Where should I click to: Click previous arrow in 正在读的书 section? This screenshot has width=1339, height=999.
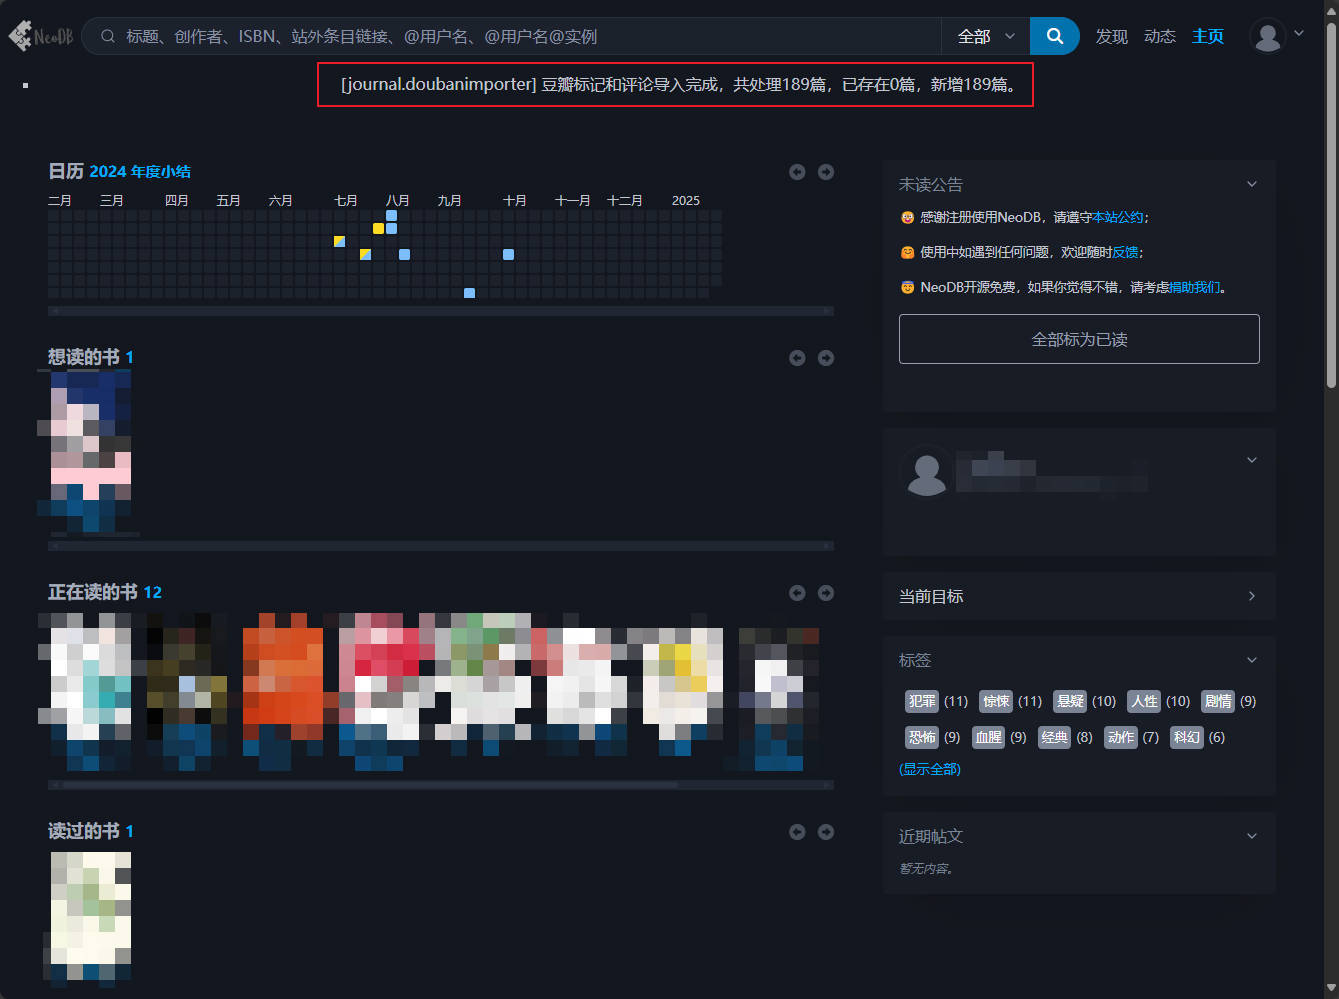tap(797, 593)
